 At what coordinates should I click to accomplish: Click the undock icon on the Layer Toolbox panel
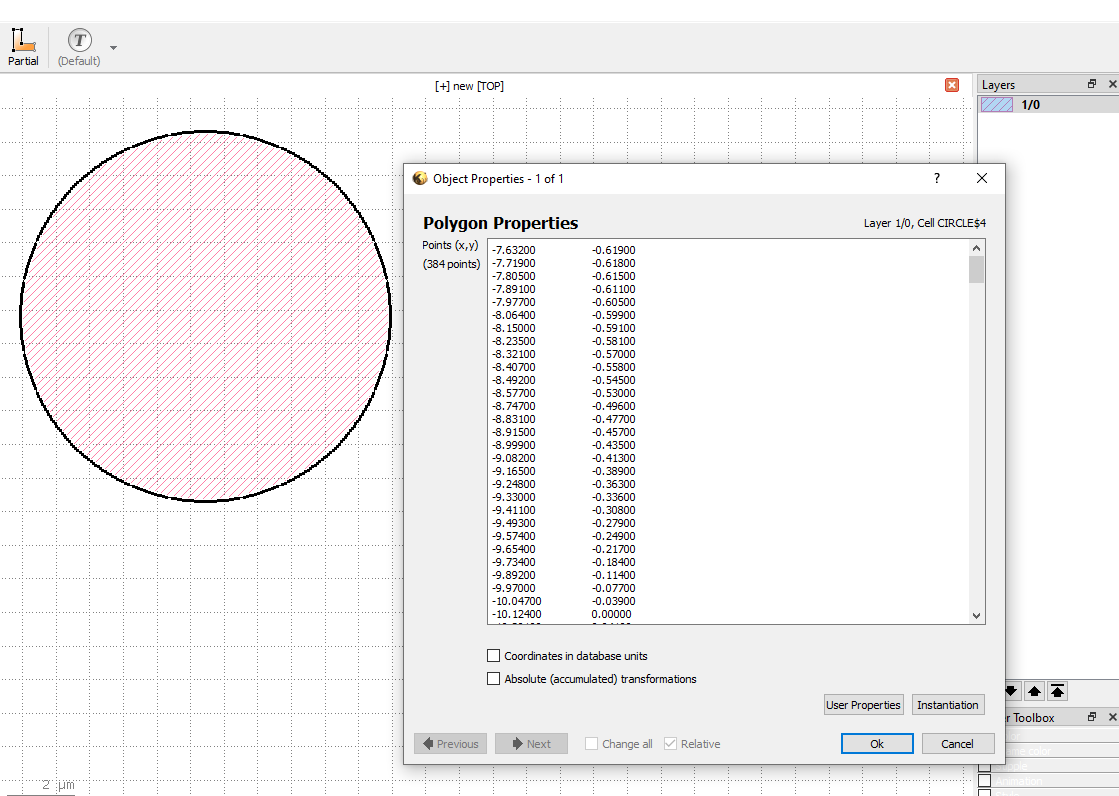point(1092,717)
